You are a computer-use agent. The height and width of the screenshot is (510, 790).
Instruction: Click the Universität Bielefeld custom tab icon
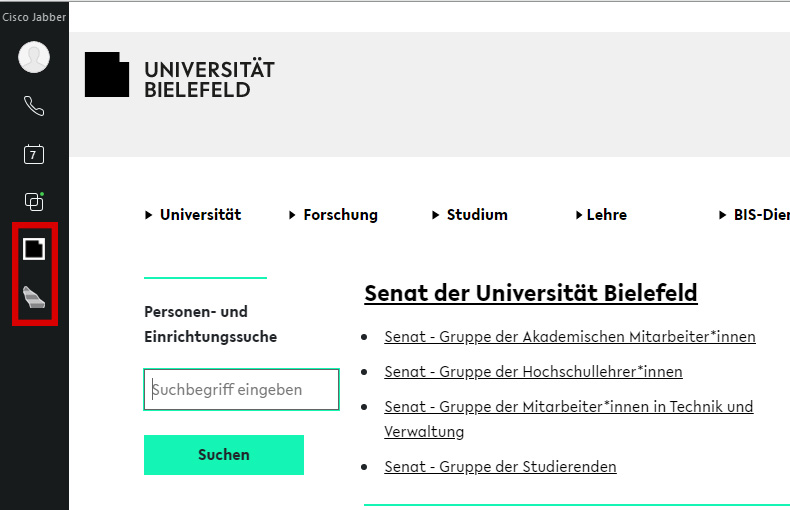point(34,248)
